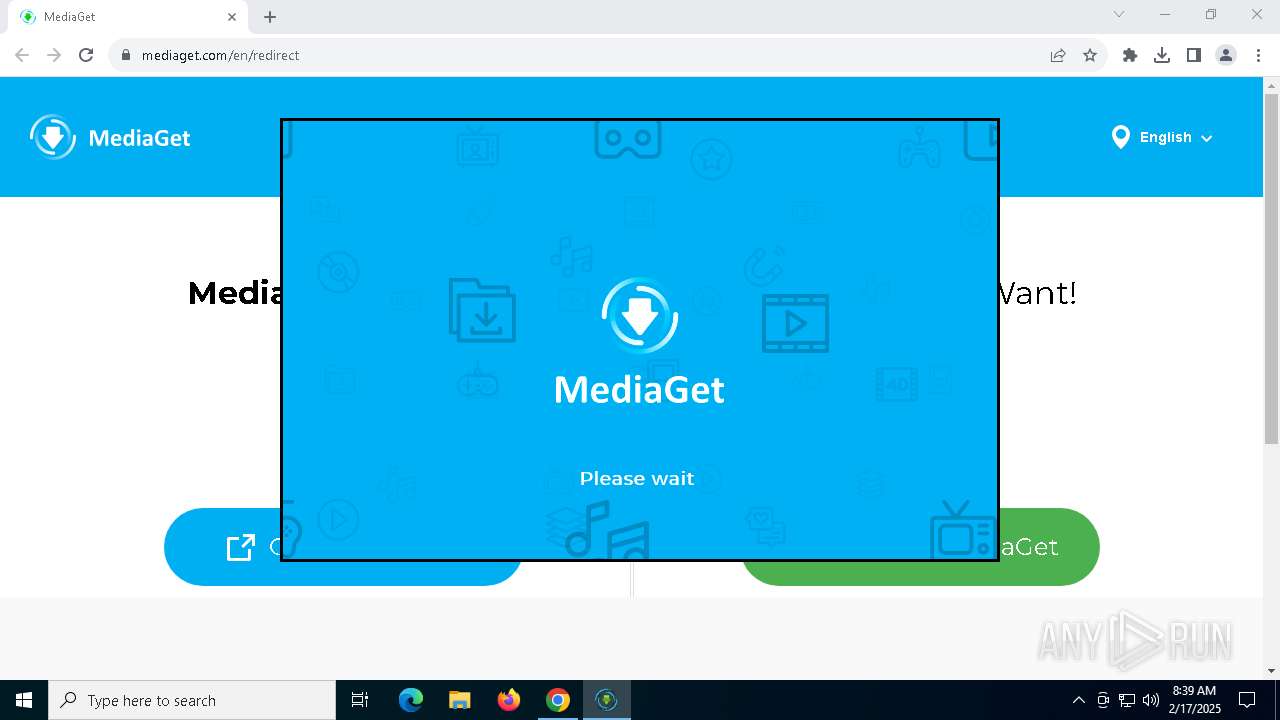Open the tab search chevron in the title bar
1280x720 pixels.
pyautogui.click(x=1119, y=14)
